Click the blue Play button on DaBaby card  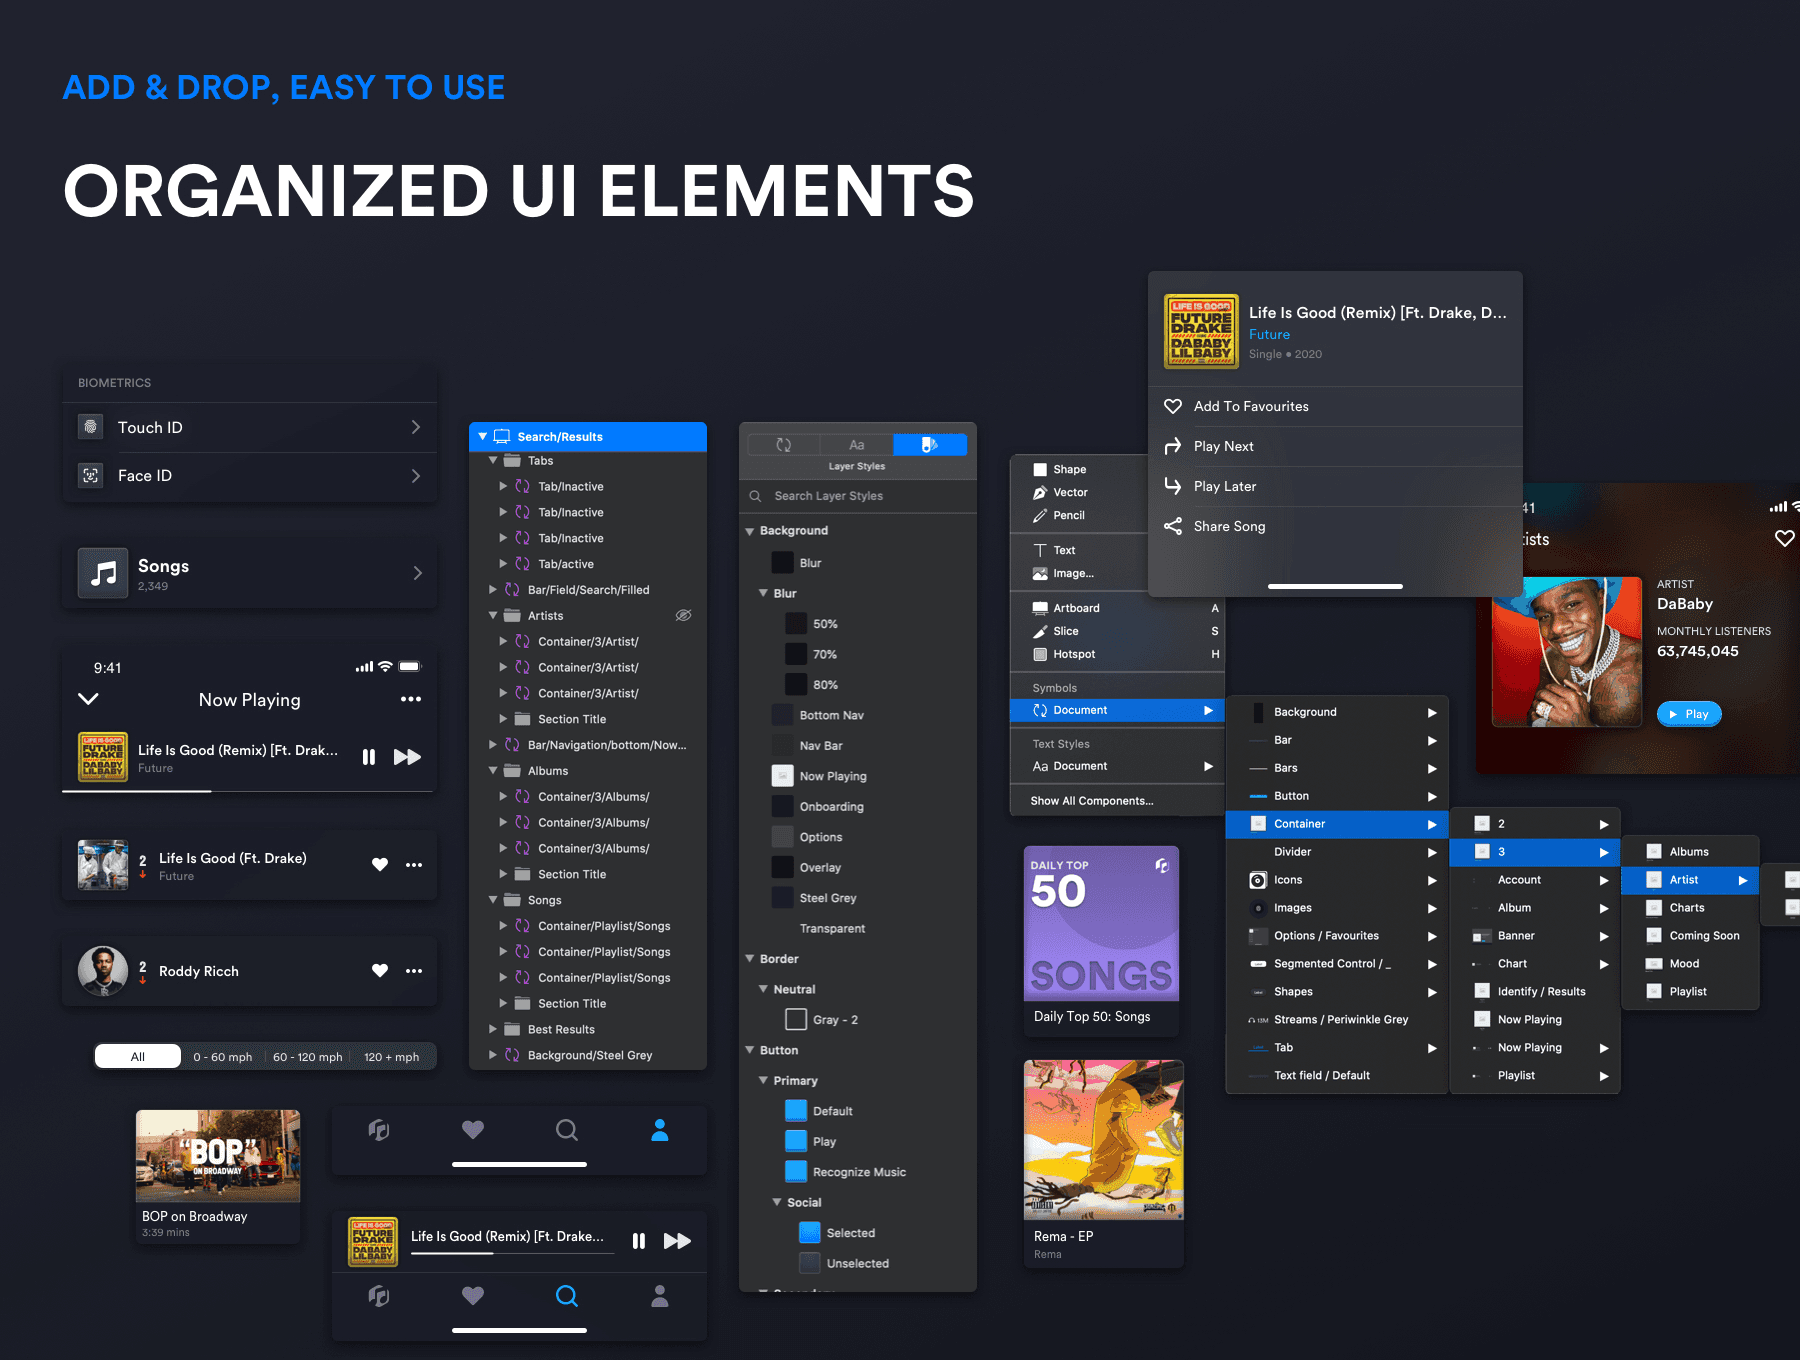[x=1689, y=714]
